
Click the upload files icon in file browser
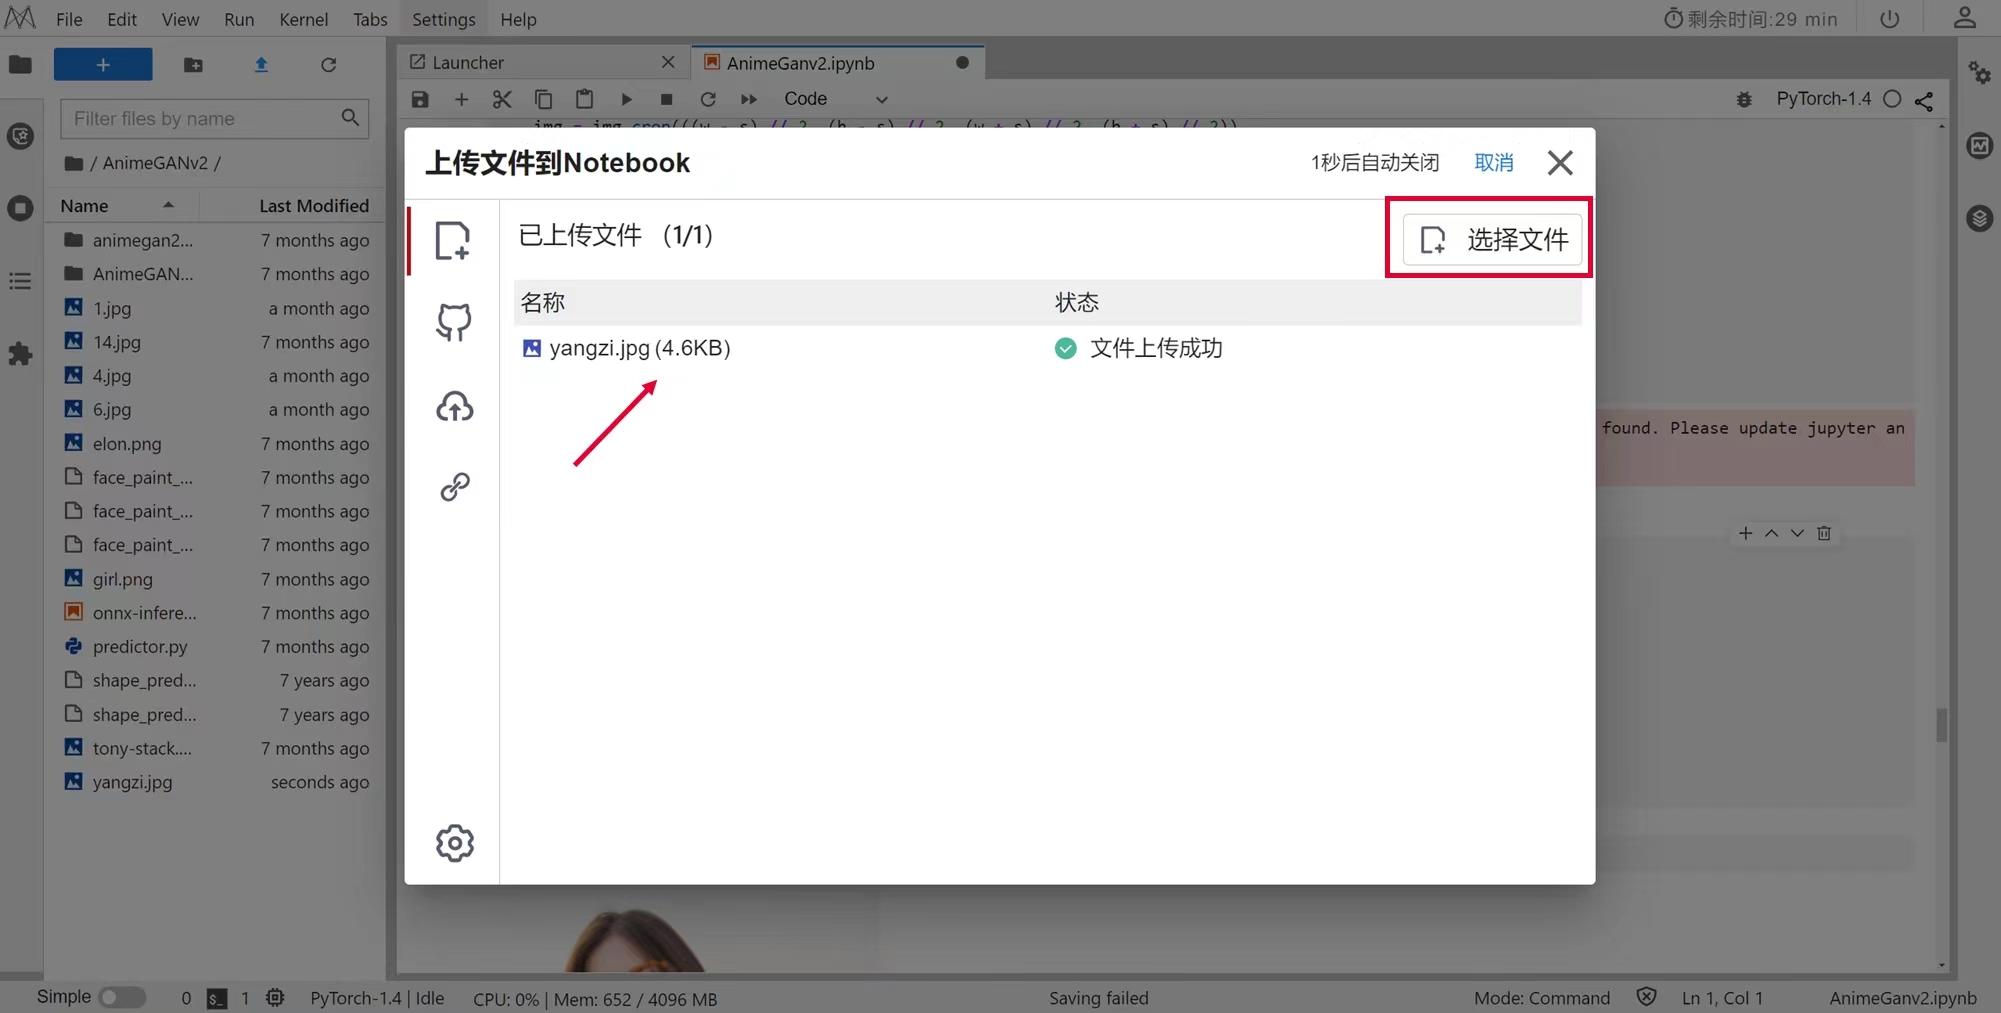tap(261, 65)
